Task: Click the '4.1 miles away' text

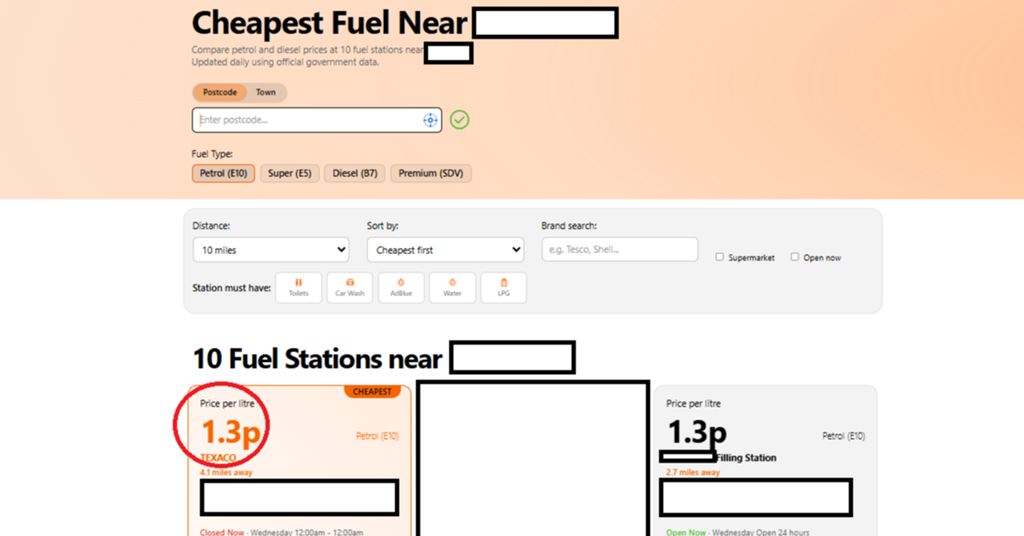Action: [226, 473]
